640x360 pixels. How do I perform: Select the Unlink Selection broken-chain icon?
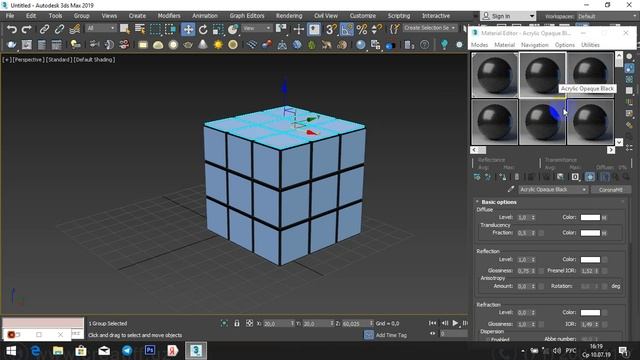(59, 29)
